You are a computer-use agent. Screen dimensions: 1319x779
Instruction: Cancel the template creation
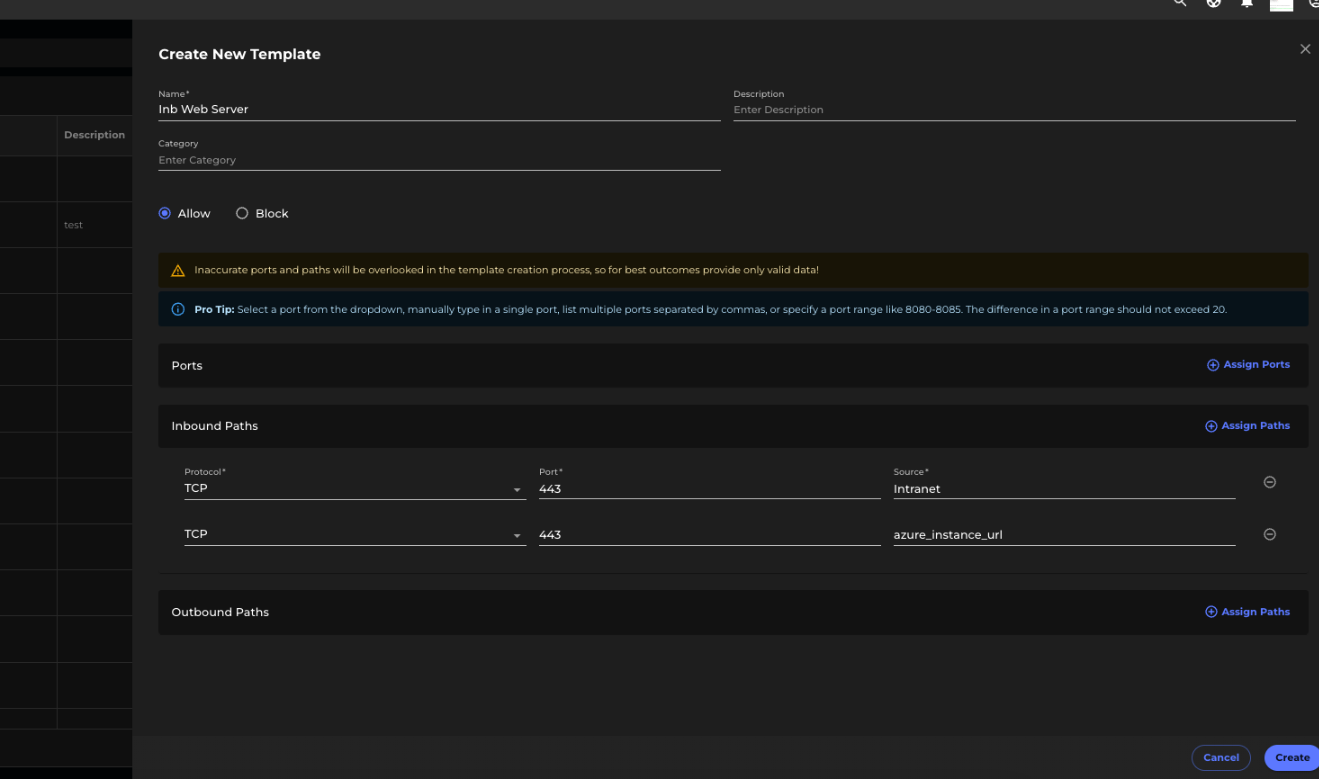coord(1221,757)
